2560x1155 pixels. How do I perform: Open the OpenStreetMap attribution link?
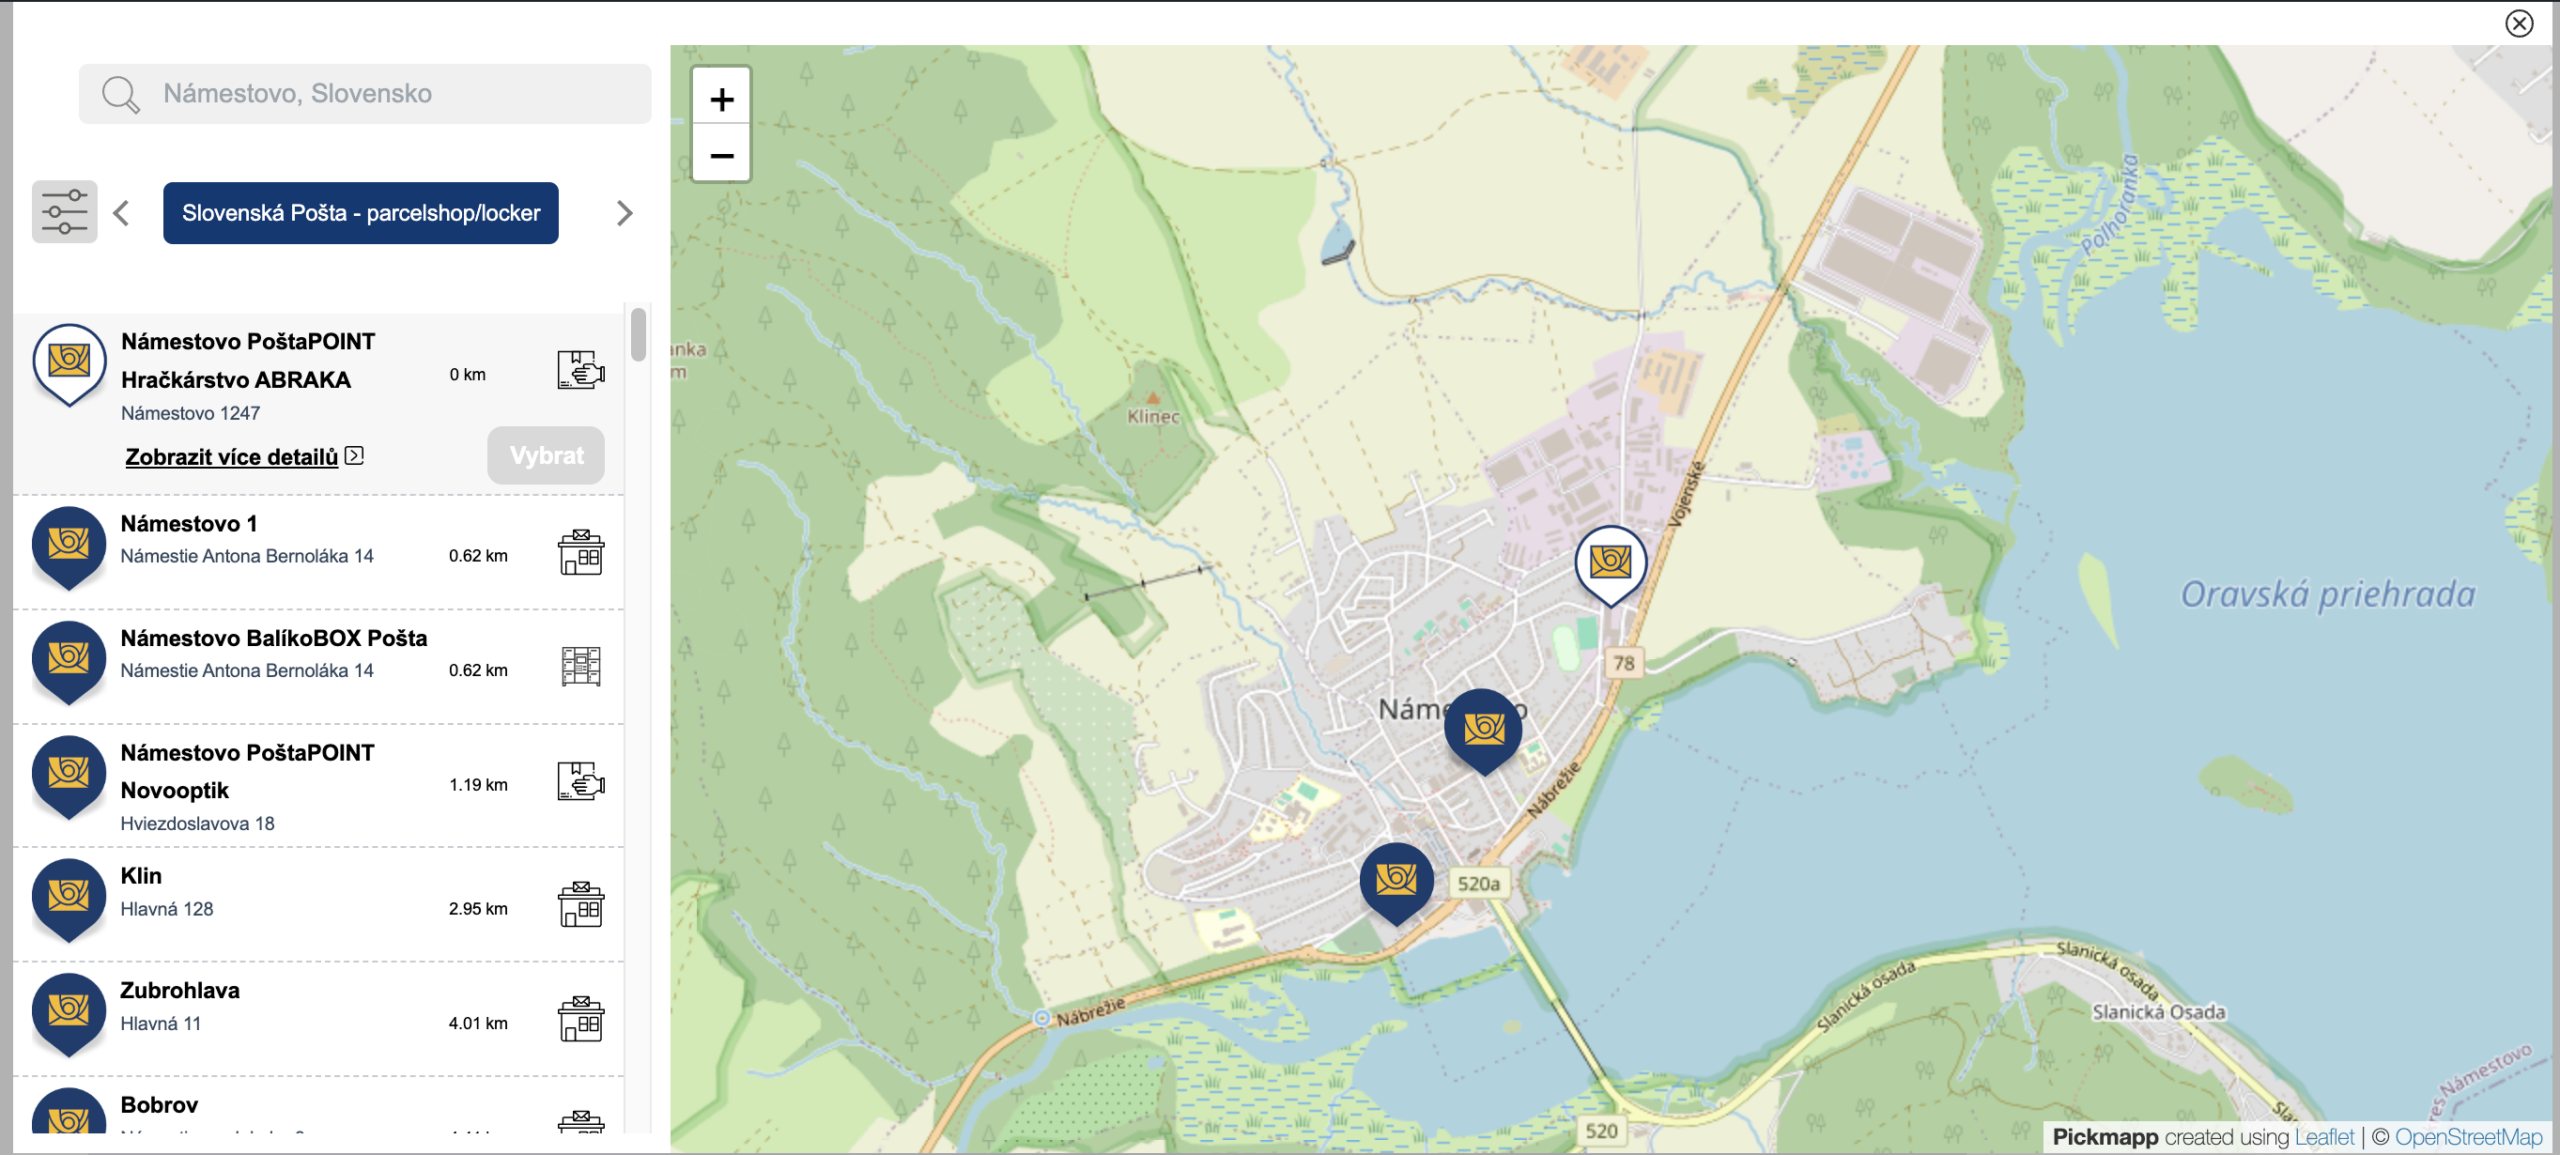(x=2469, y=1137)
